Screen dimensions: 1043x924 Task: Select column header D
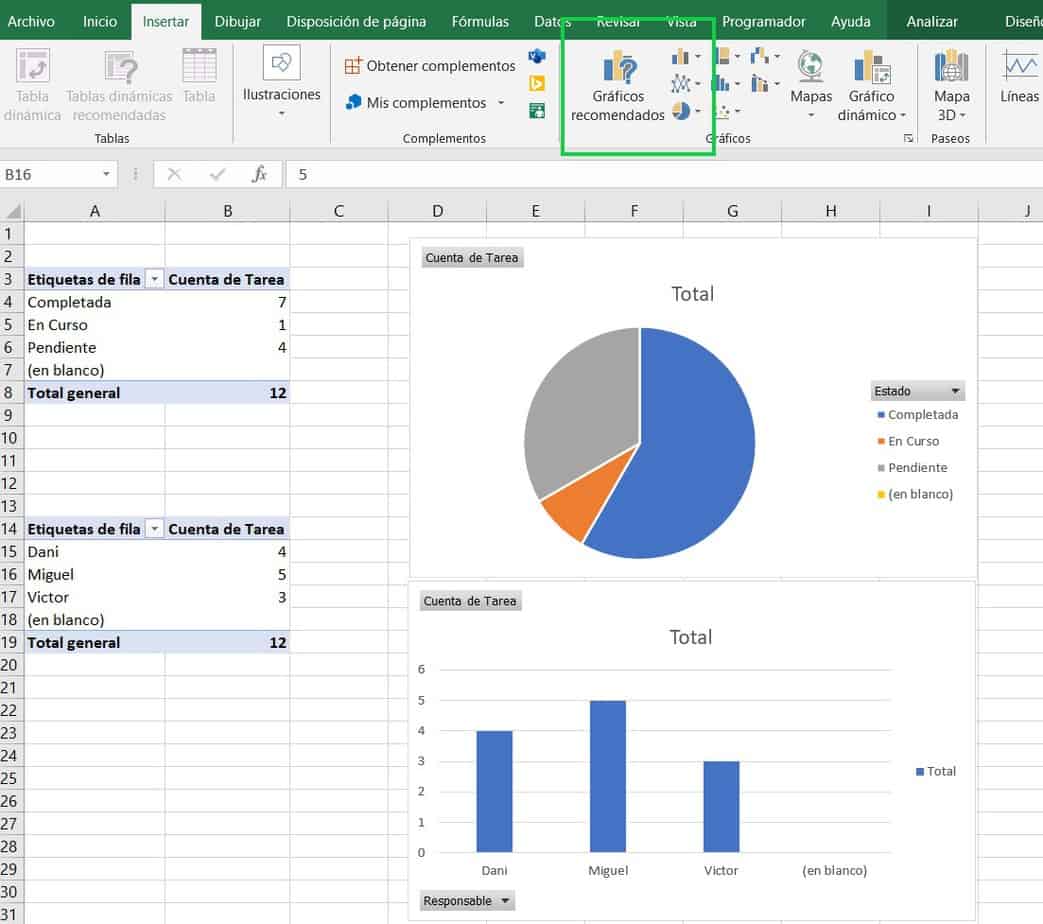pyautogui.click(x=437, y=212)
